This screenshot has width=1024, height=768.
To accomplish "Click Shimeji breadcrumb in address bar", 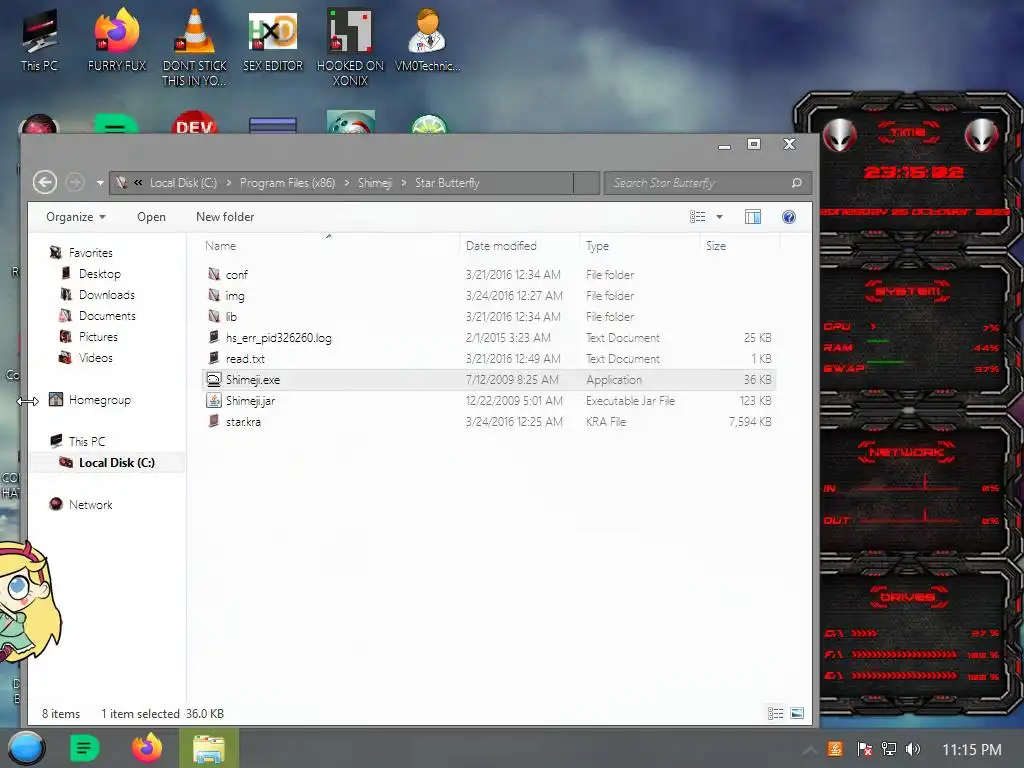I will 374,183.
